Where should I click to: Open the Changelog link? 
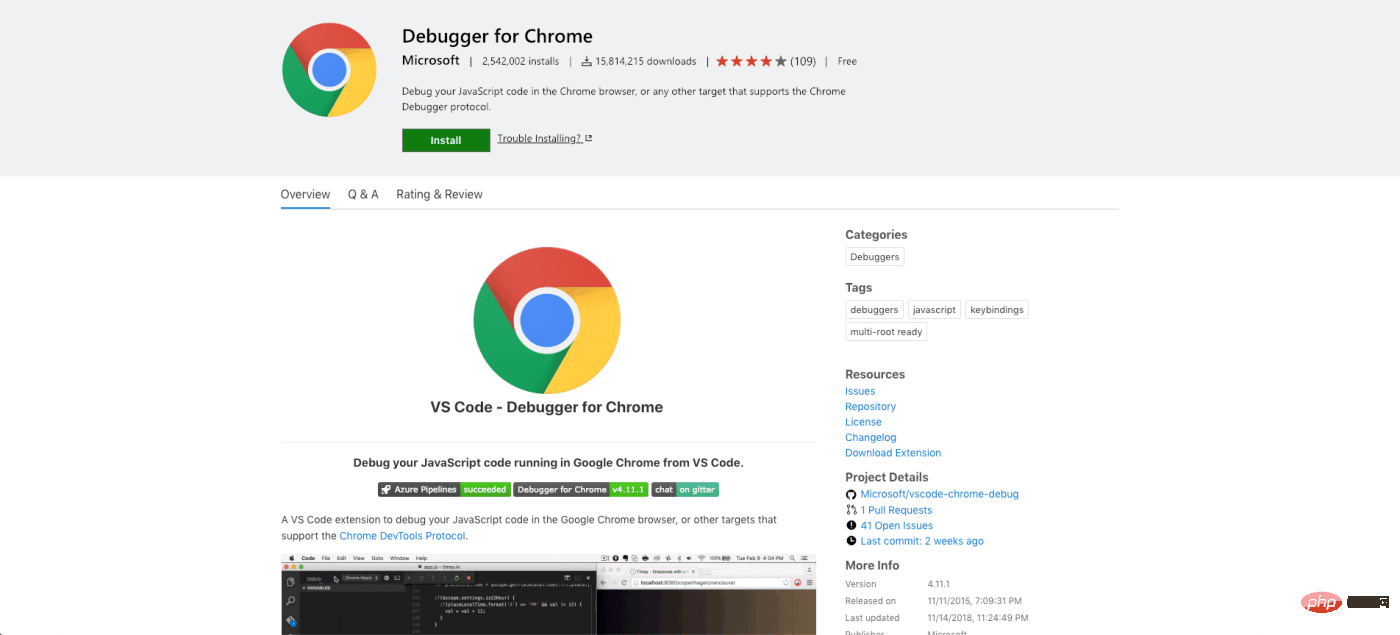(x=871, y=437)
